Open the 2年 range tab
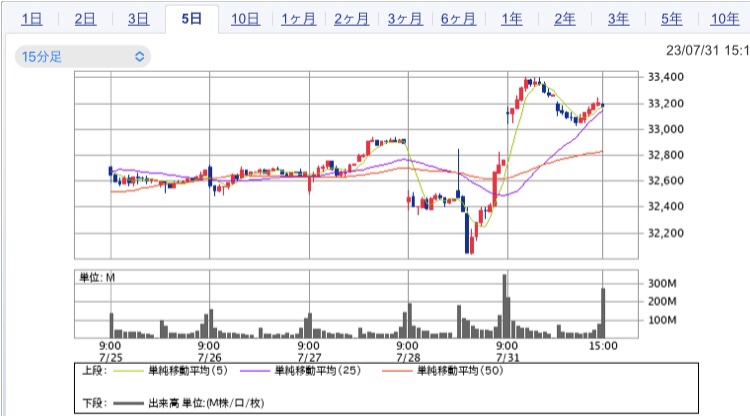 tap(565, 19)
